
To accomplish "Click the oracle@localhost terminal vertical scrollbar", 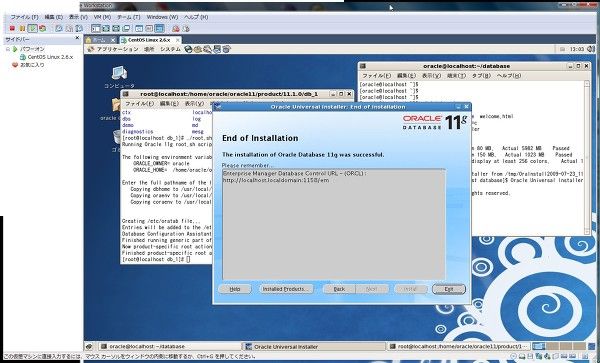I will click(x=587, y=158).
